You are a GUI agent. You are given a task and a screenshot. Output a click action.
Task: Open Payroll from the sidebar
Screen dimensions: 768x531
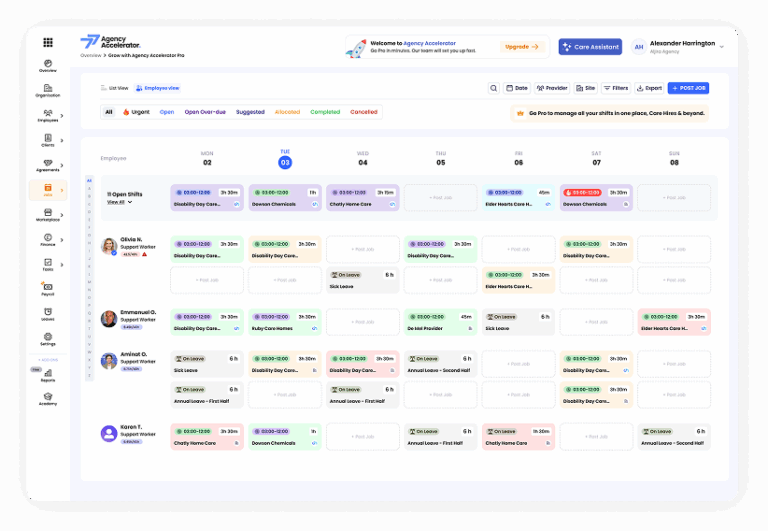(48, 291)
